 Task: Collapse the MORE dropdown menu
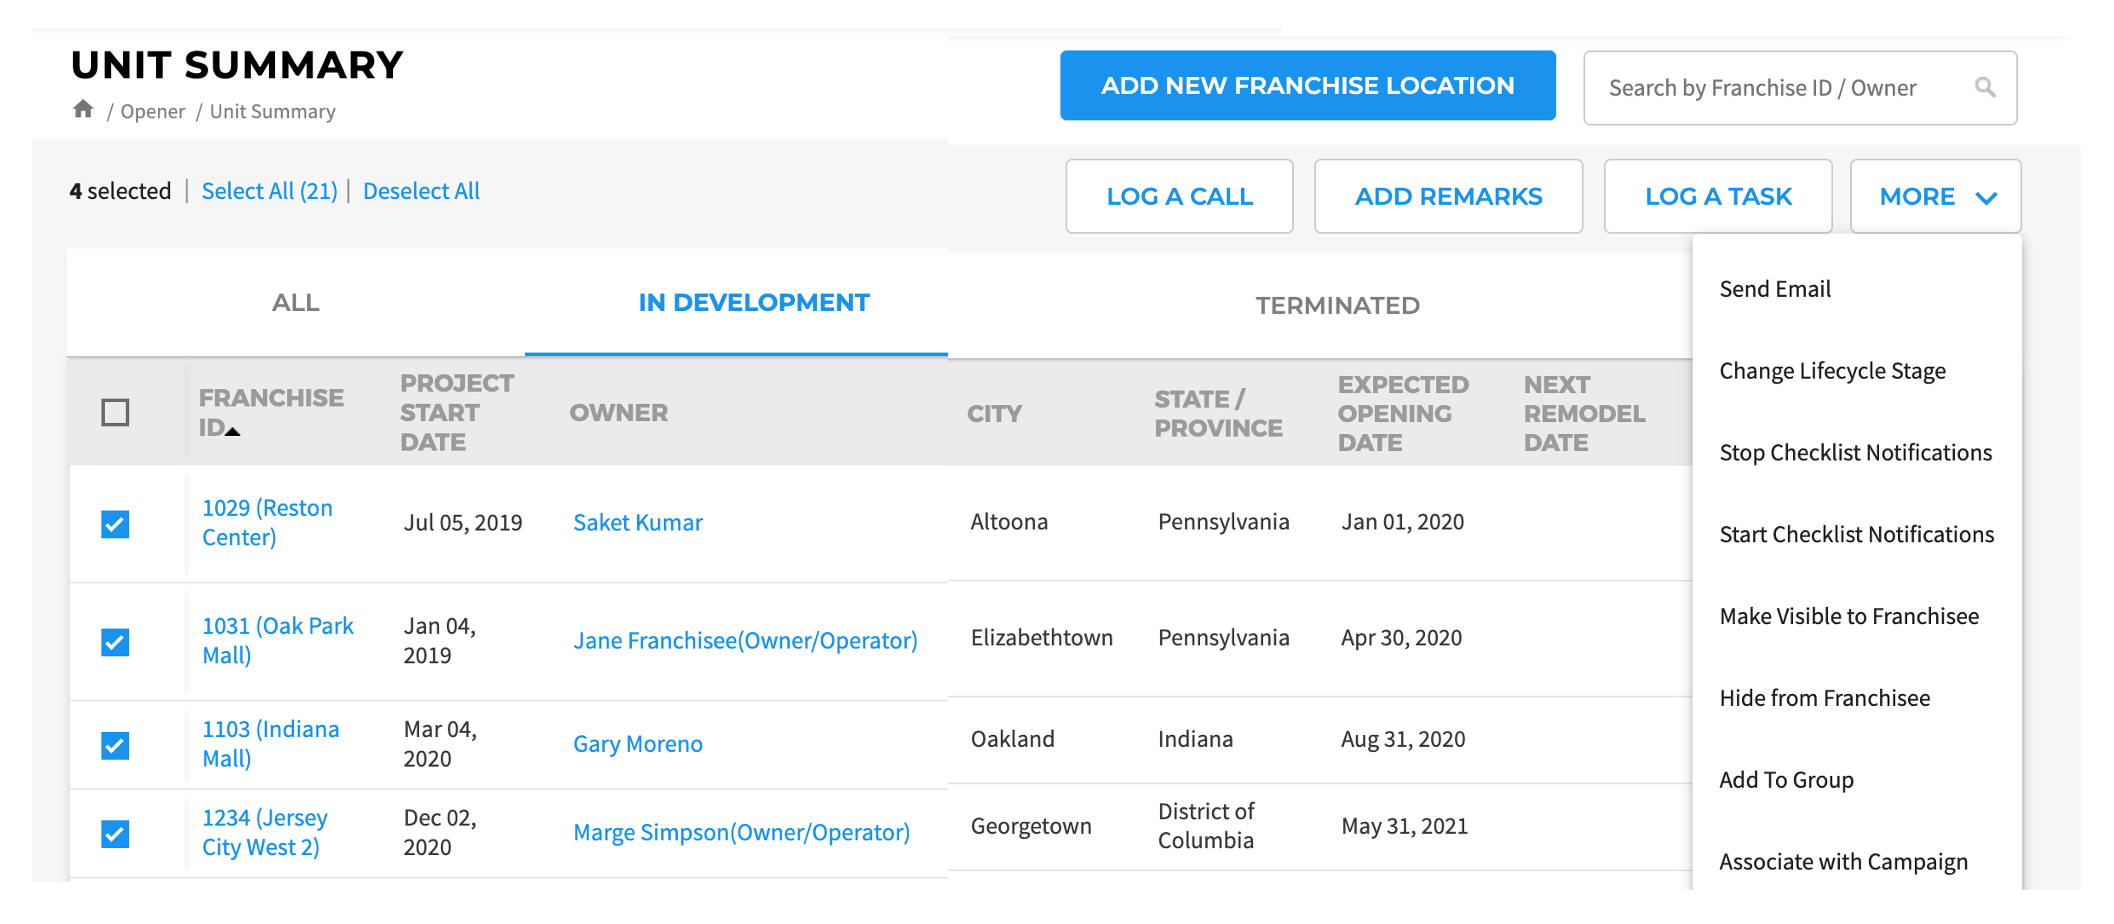[x=1935, y=197]
